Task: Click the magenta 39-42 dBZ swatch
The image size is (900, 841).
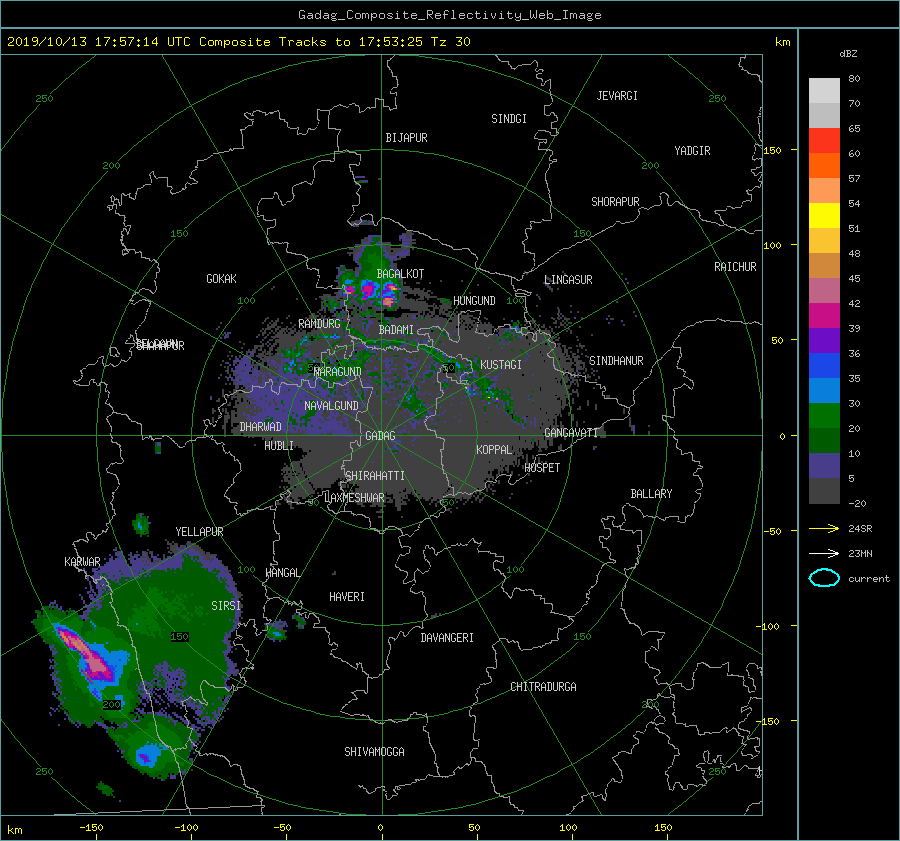Action: [824, 316]
